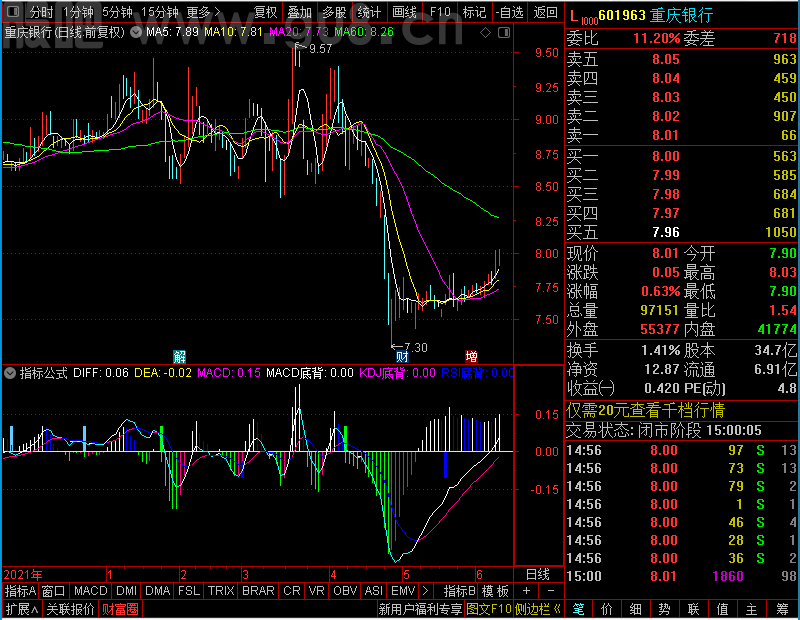The height and width of the screenshot is (620, 800).
Task: Click the 2021年 label on the time axis
Action: pyautogui.click(x=23, y=575)
